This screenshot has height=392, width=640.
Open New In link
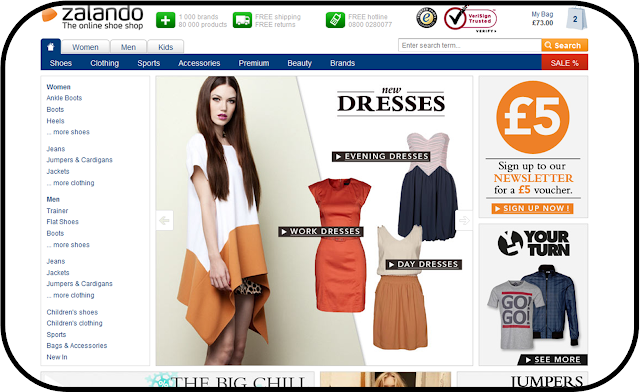(57, 357)
